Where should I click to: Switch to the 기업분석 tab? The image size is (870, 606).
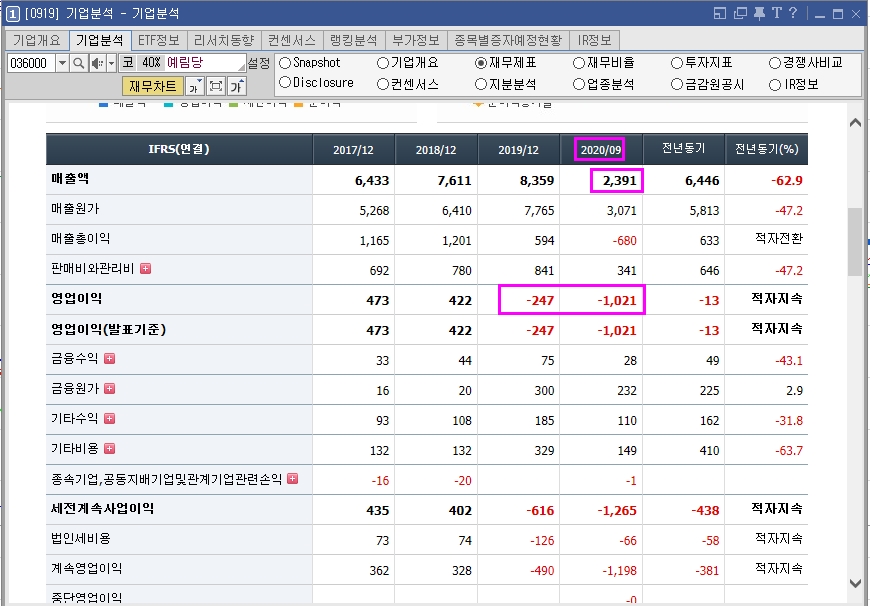coord(100,41)
